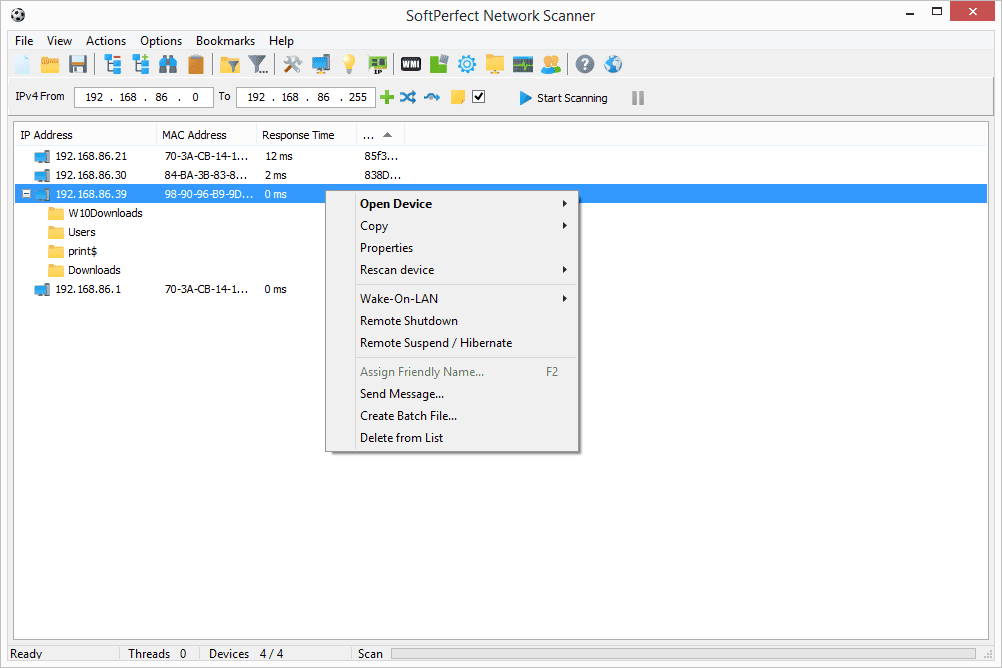This screenshot has height=668, width=1002.
Task: Open help with question mark icon
Action: [585, 64]
